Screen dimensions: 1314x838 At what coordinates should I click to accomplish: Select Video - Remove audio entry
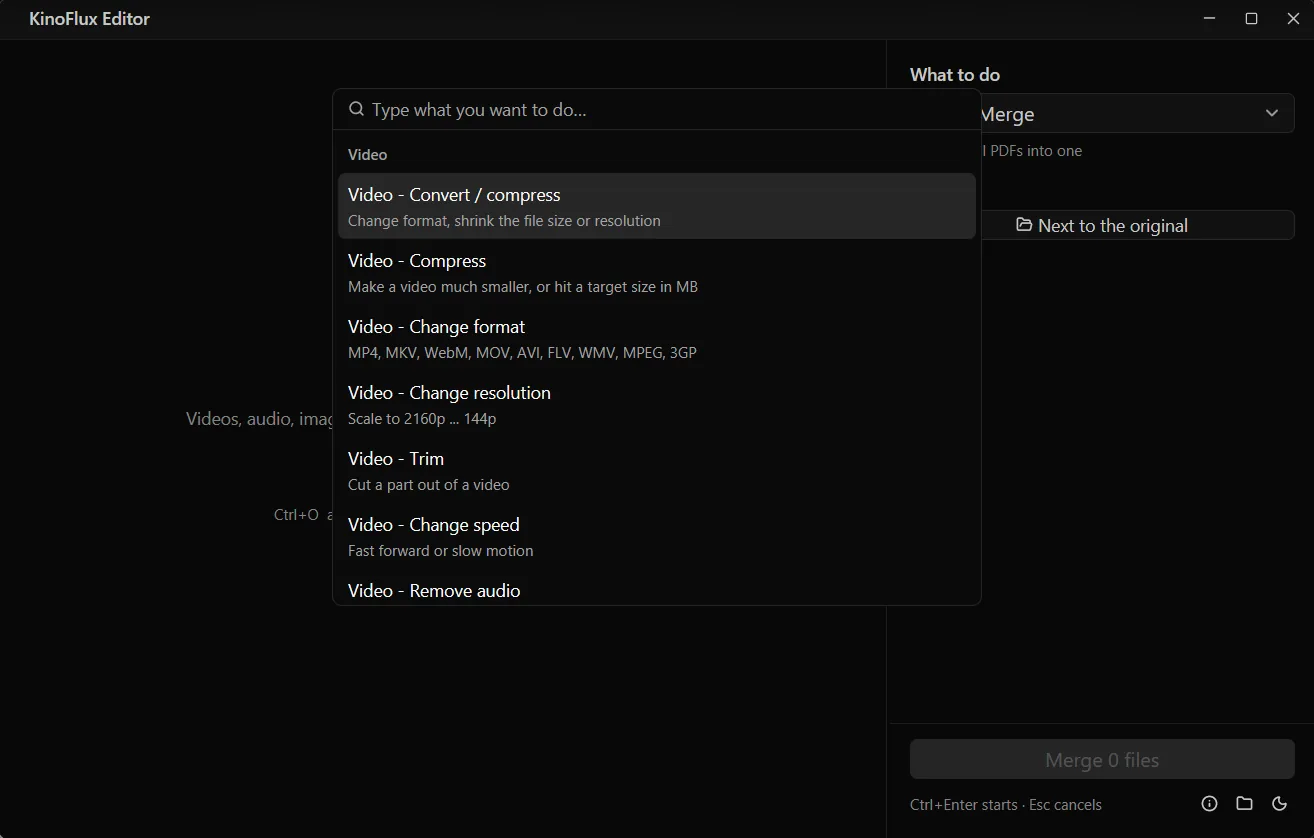pyautogui.click(x=656, y=588)
